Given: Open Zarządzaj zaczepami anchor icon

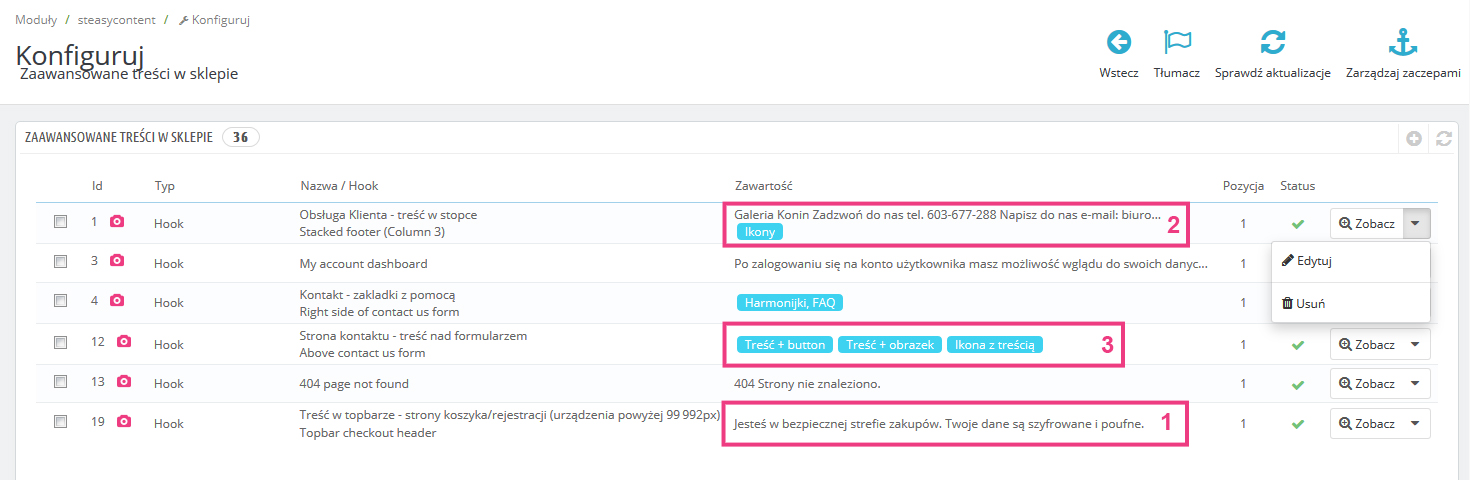Looking at the screenshot, I should (1403, 43).
